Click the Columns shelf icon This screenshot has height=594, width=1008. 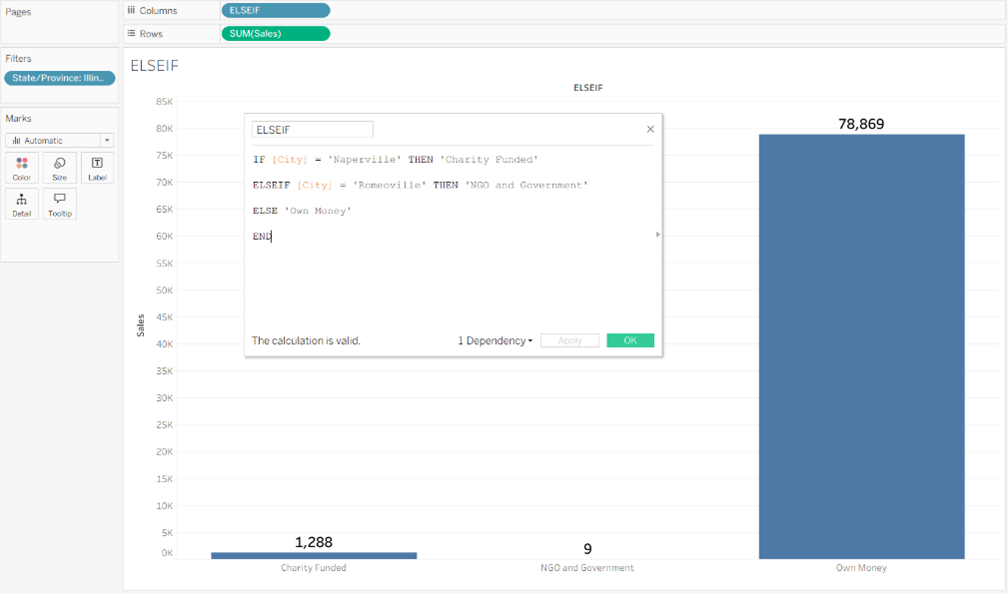tap(131, 10)
